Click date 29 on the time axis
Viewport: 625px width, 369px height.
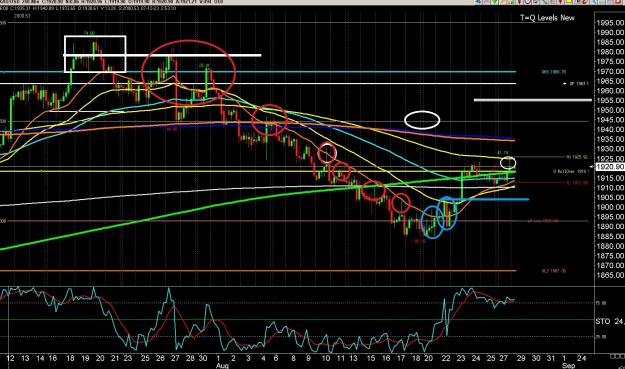521,358
